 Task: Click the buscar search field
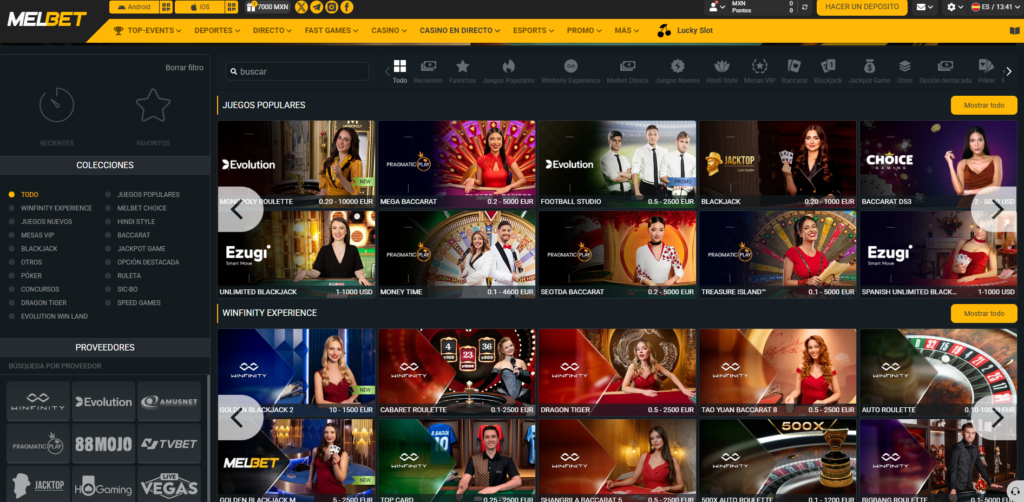(x=298, y=72)
